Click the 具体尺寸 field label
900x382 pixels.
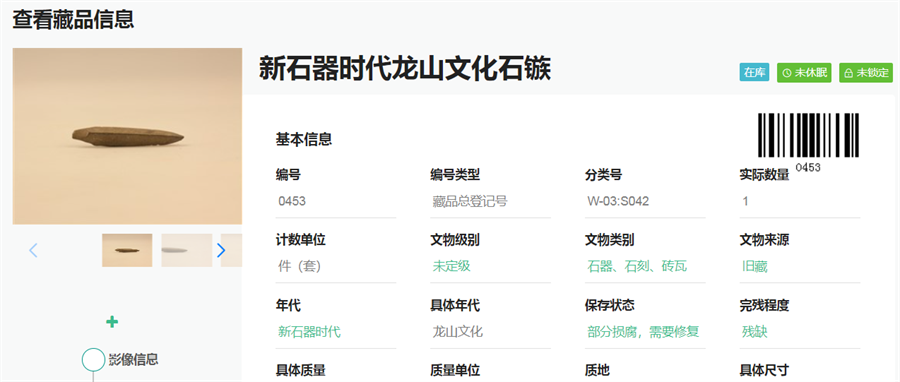[x=765, y=371]
